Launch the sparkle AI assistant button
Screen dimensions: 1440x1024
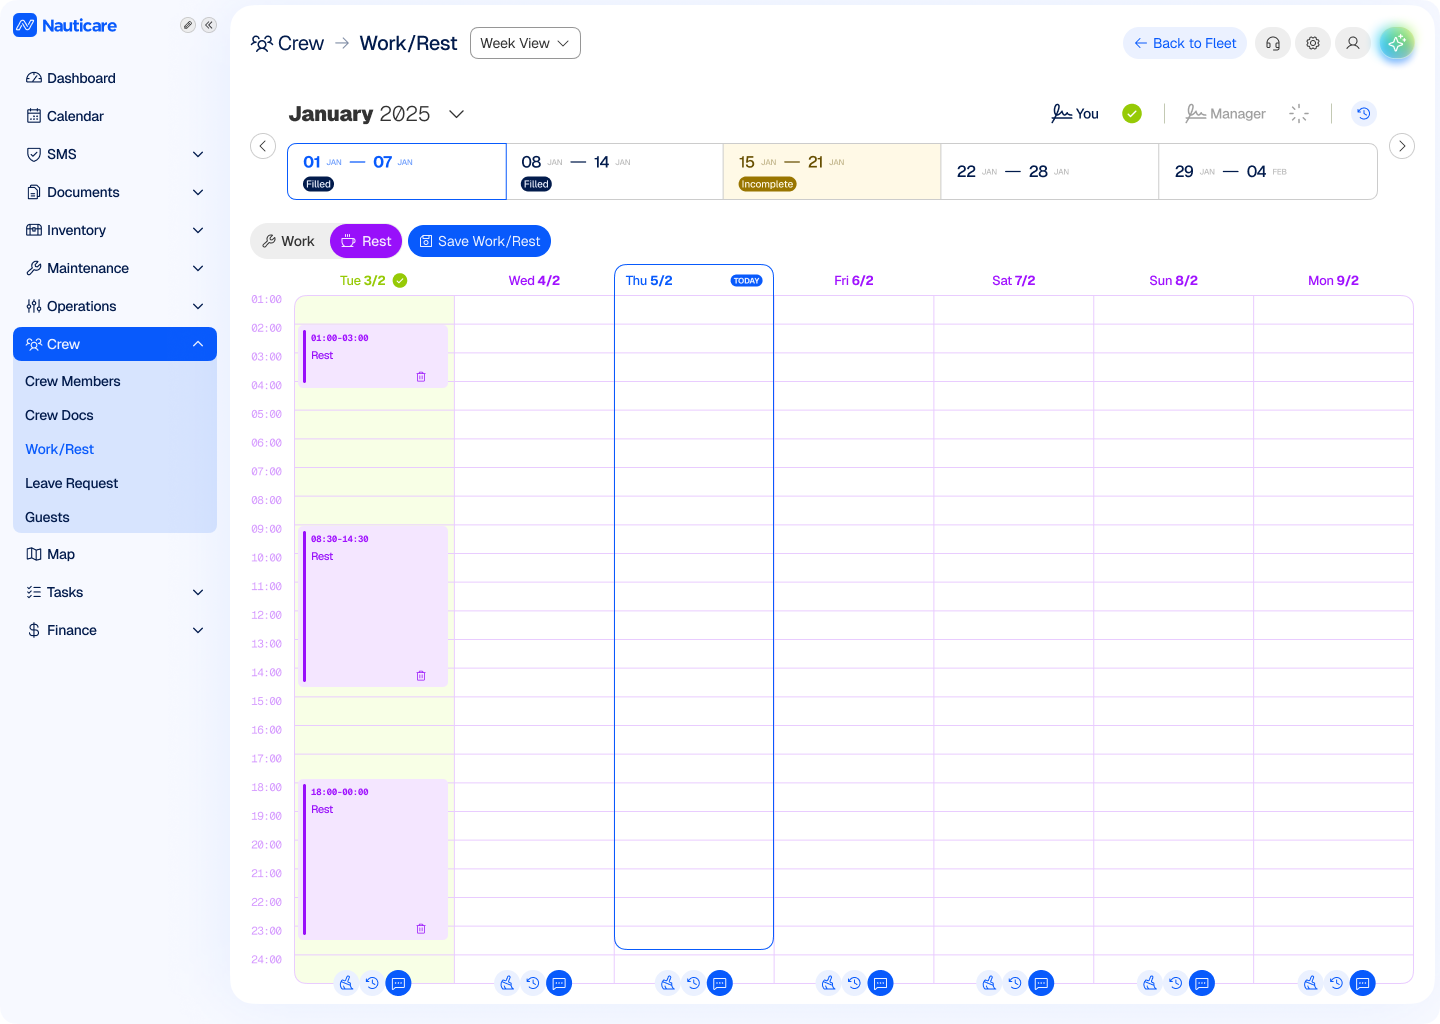click(1397, 43)
